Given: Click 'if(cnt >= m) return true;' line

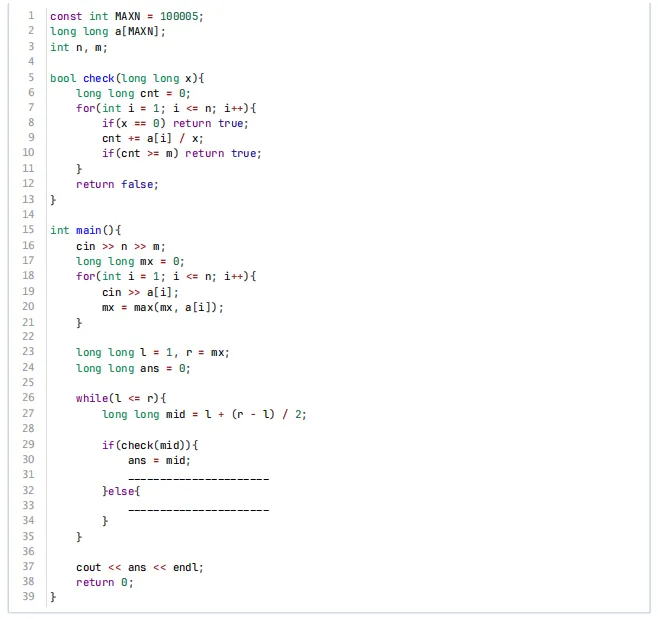Looking at the screenshot, I should click(182, 154).
